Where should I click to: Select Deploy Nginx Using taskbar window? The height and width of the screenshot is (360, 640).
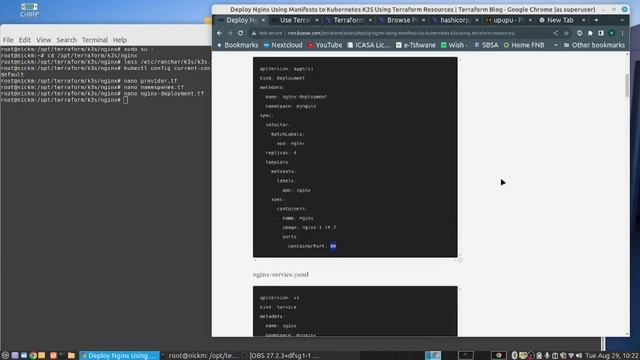coord(119,356)
